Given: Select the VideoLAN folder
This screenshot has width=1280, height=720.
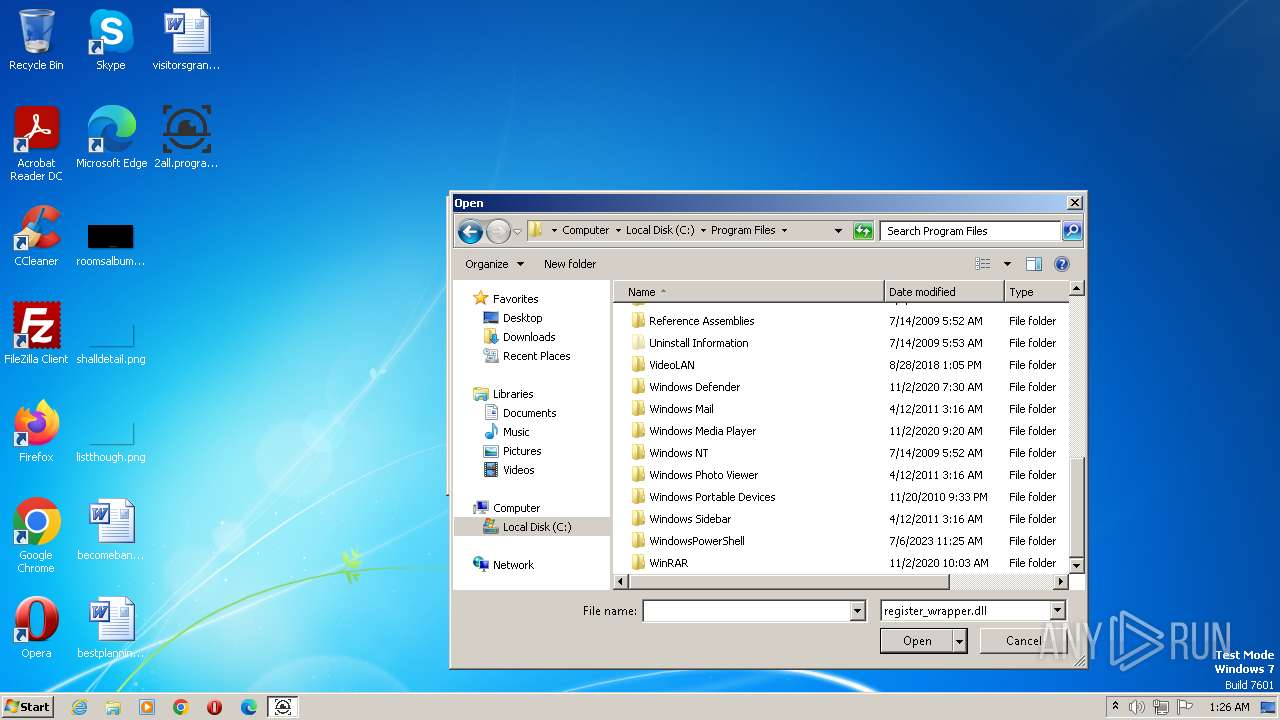Looking at the screenshot, I should tap(671, 365).
